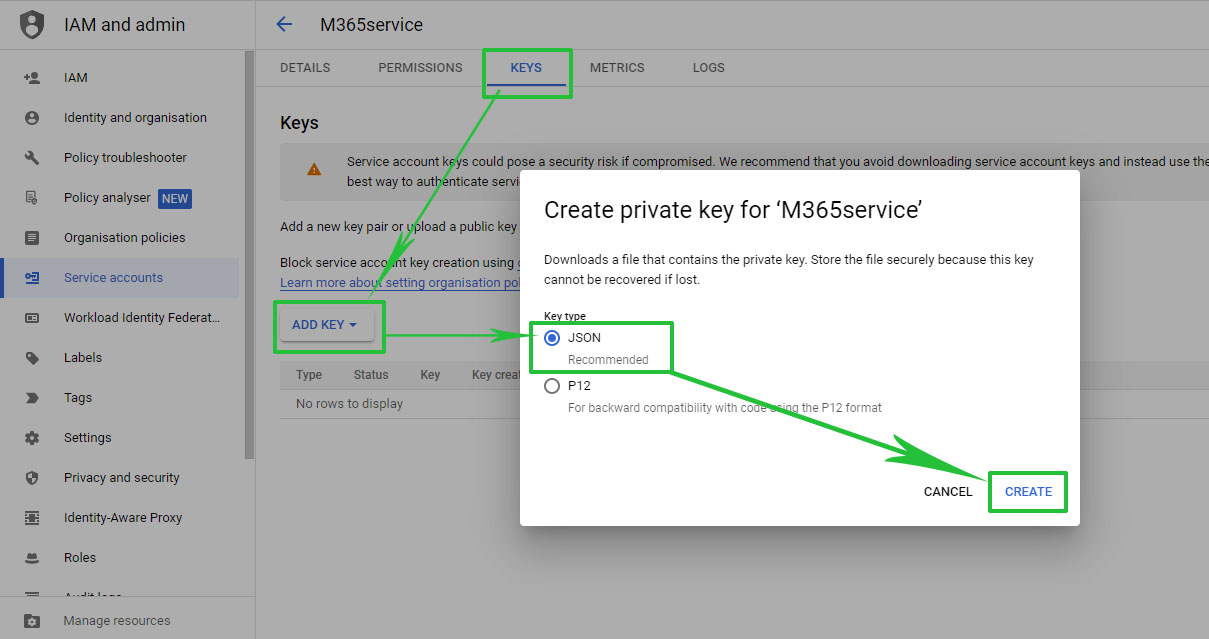Select the JSON key type radio button

(x=552, y=338)
